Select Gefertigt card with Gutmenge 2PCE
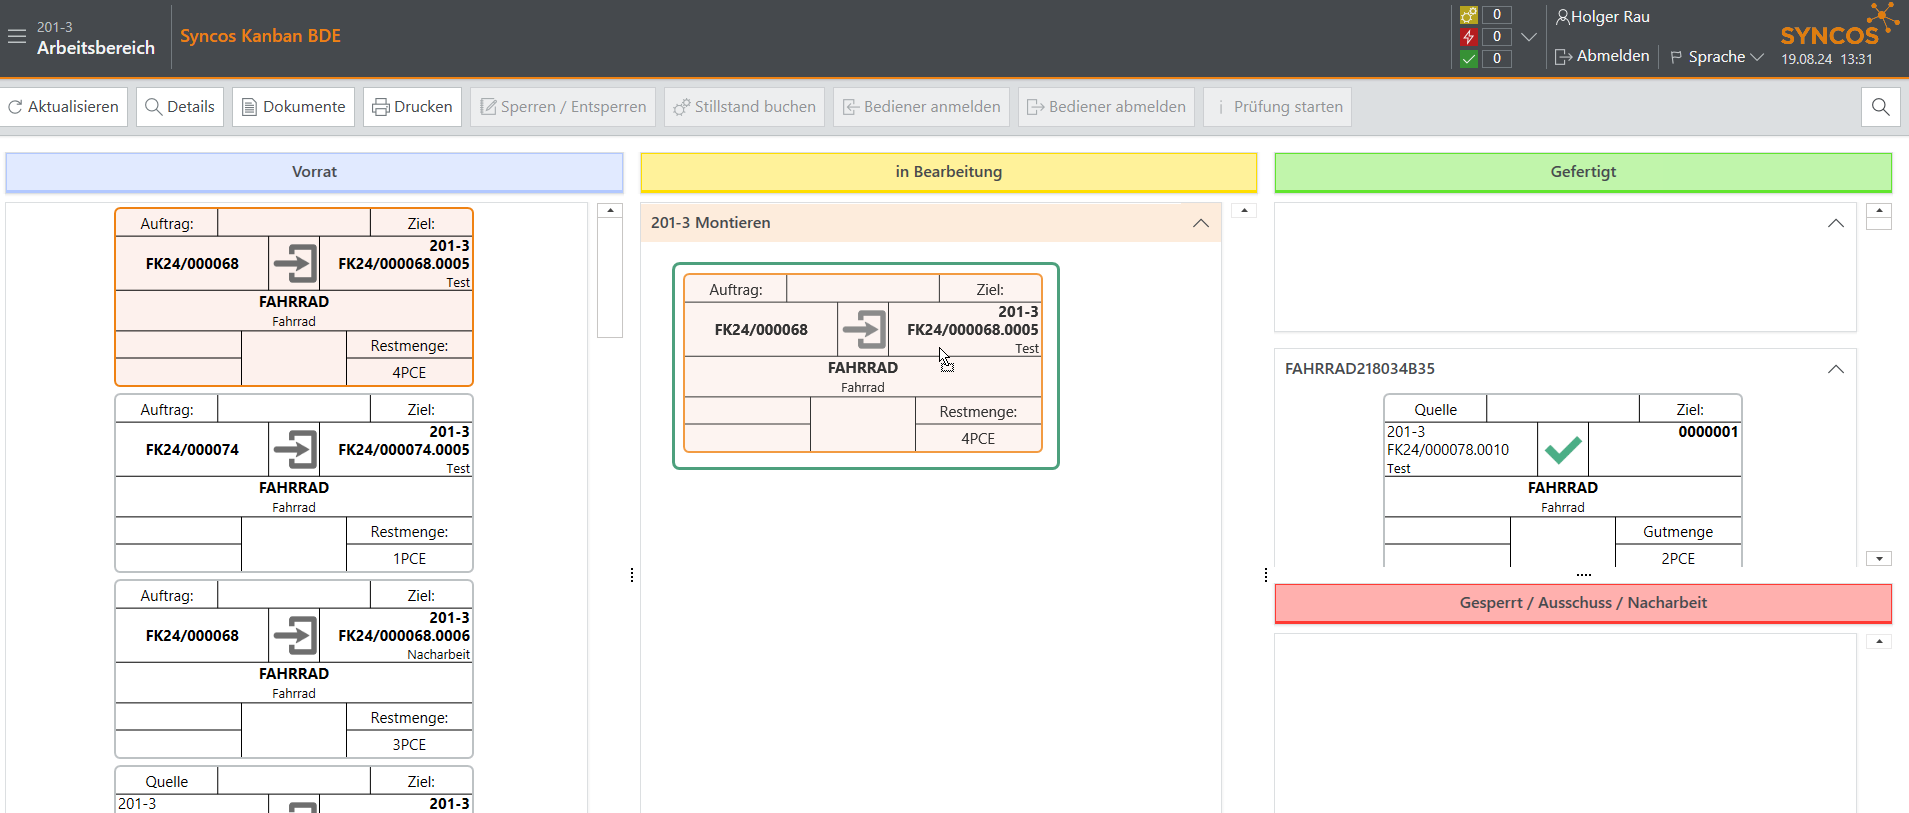Image resolution: width=1909 pixels, height=813 pixels. [1563, 481]
